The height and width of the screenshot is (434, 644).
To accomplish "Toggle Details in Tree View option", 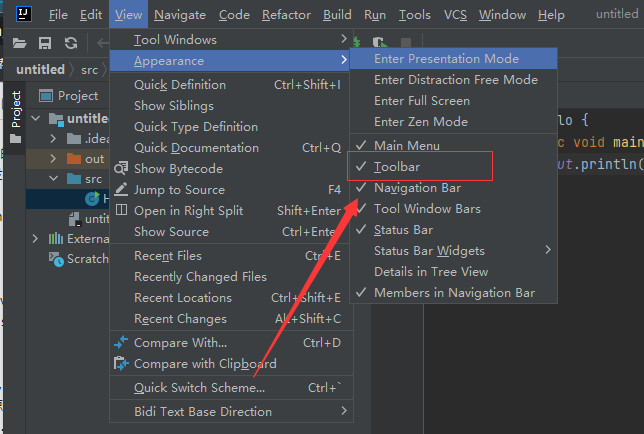I will point(453,271).
